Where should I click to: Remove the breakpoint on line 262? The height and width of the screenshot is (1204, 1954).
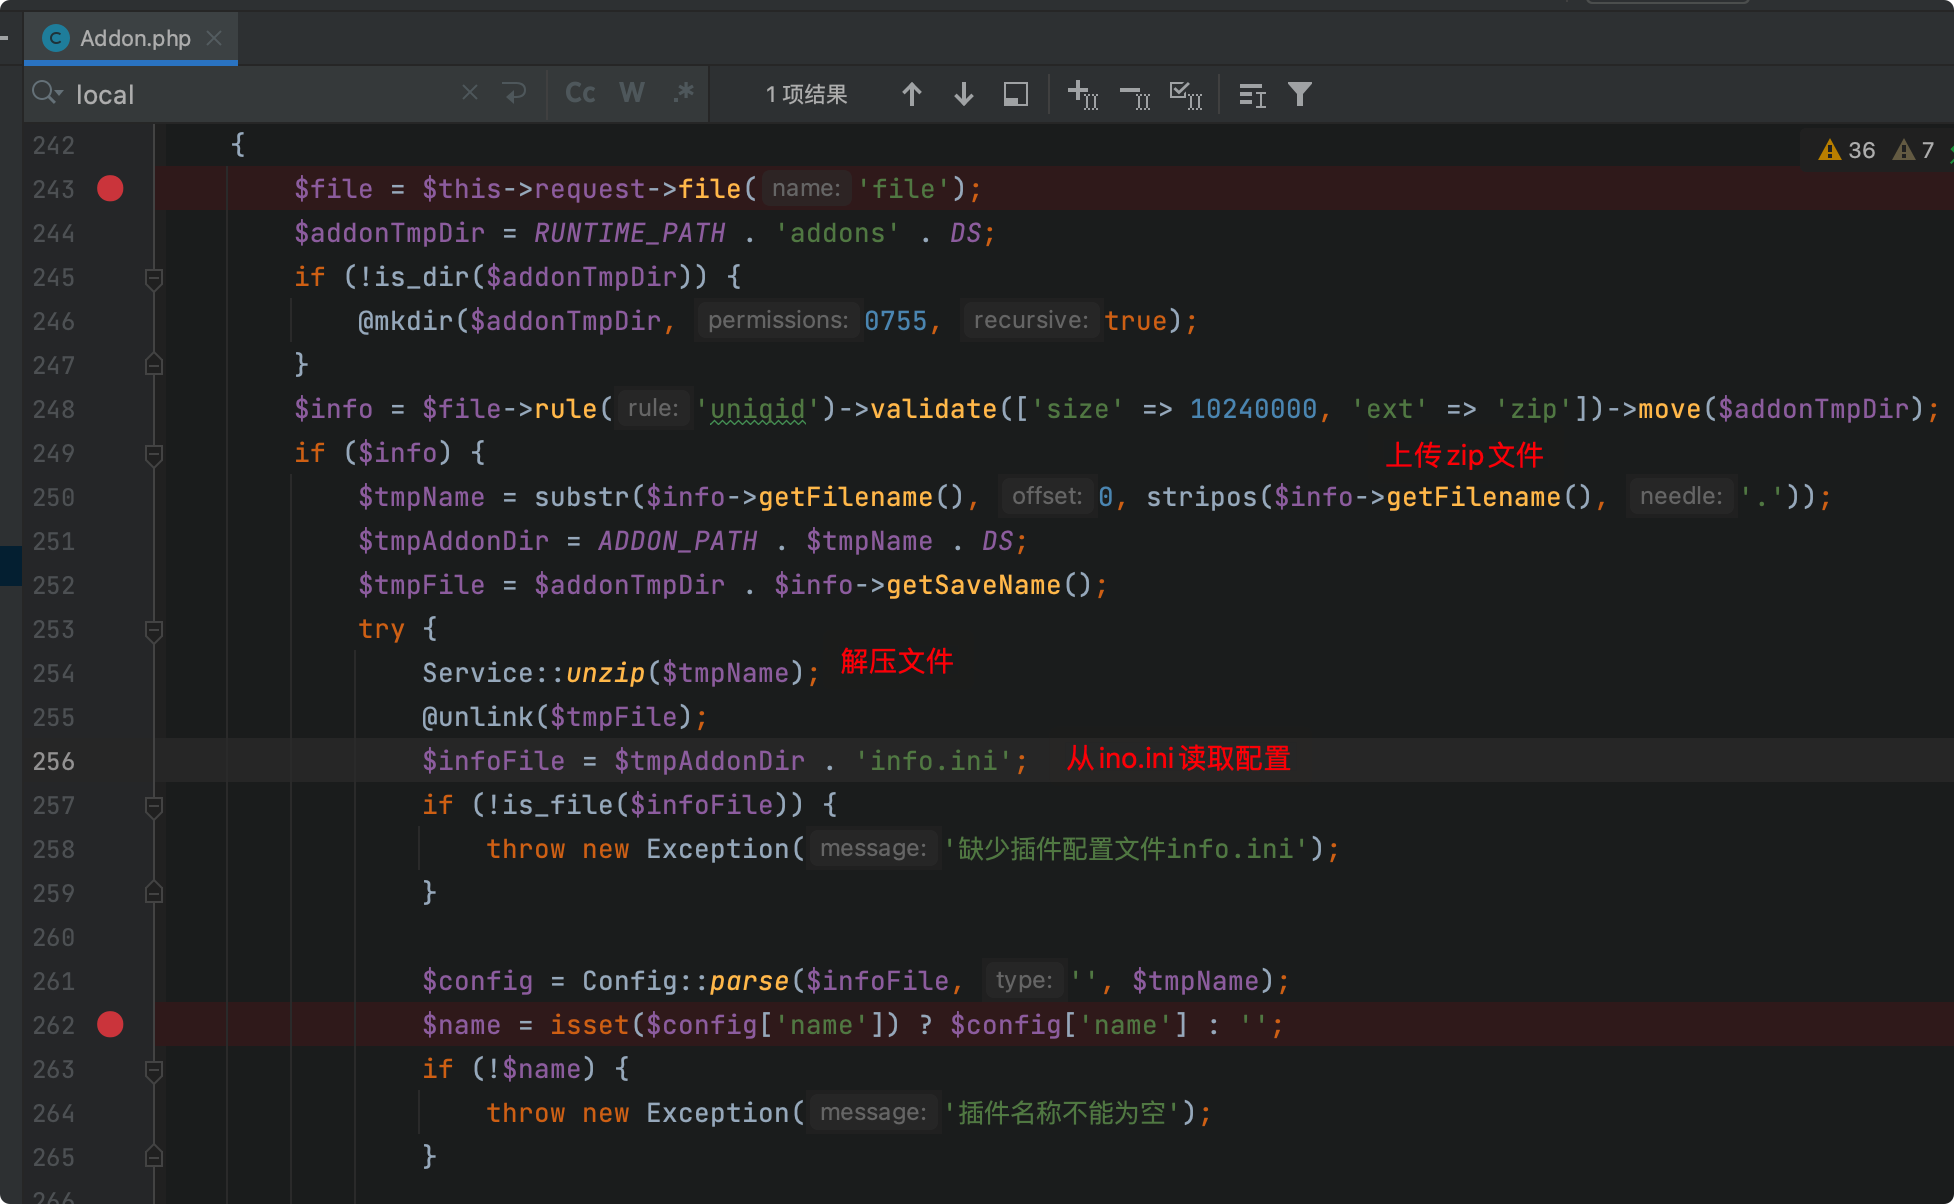[110, 1024]
